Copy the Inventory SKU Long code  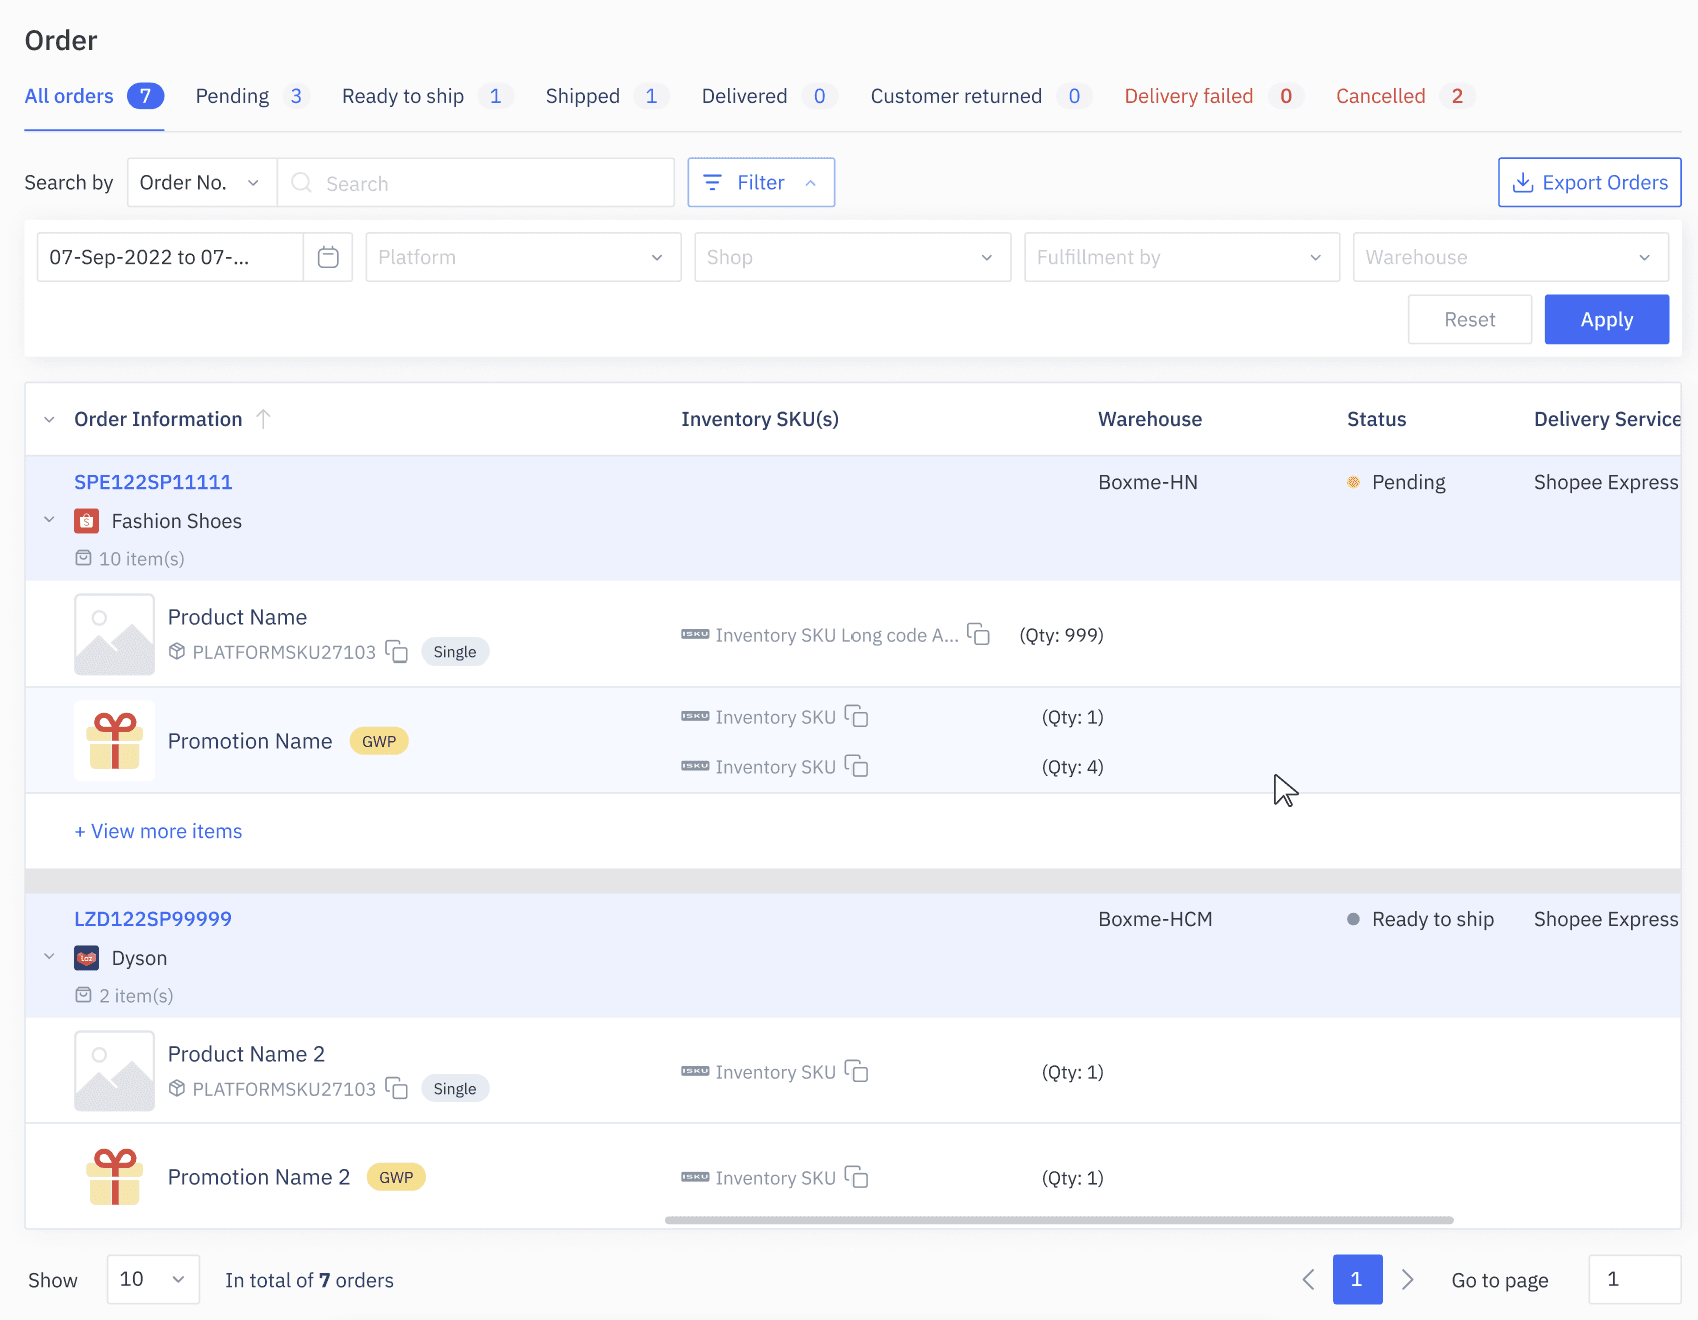(x=978, y=635)
